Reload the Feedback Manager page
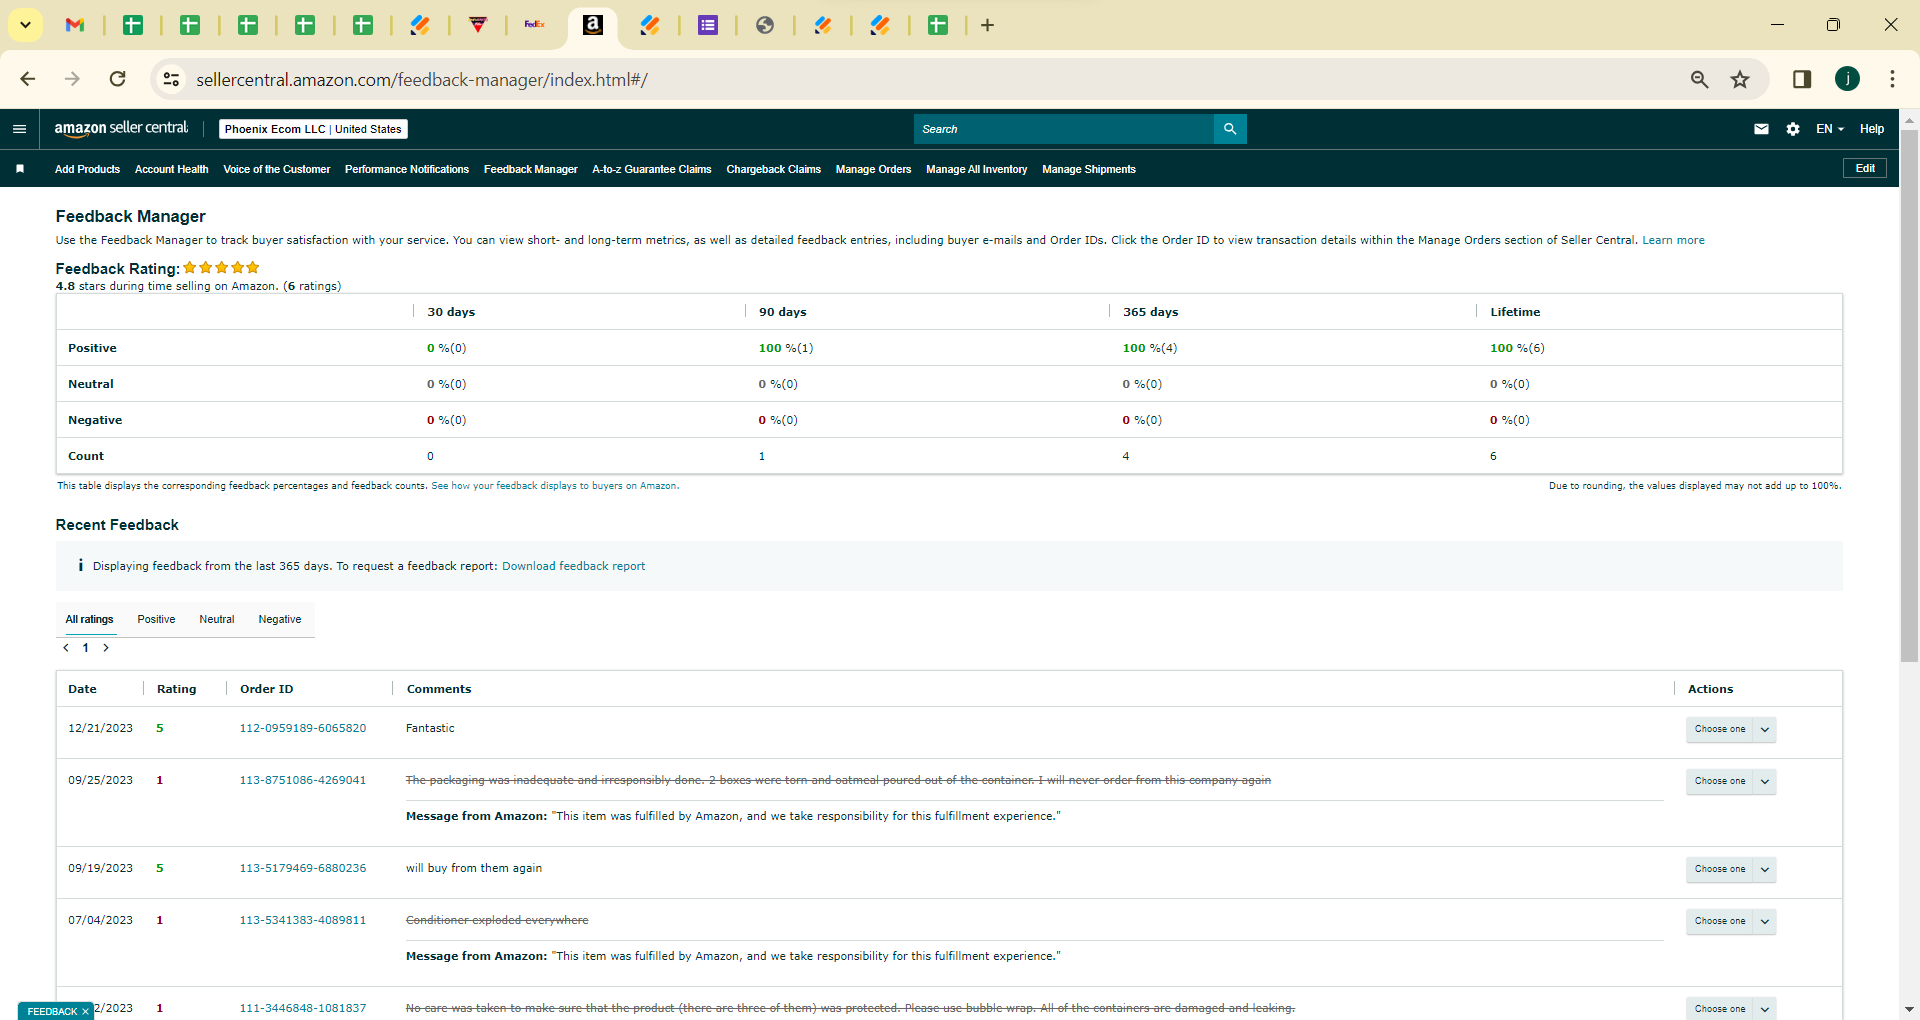Viewport: 1920px width, 1020px height. 117,79
